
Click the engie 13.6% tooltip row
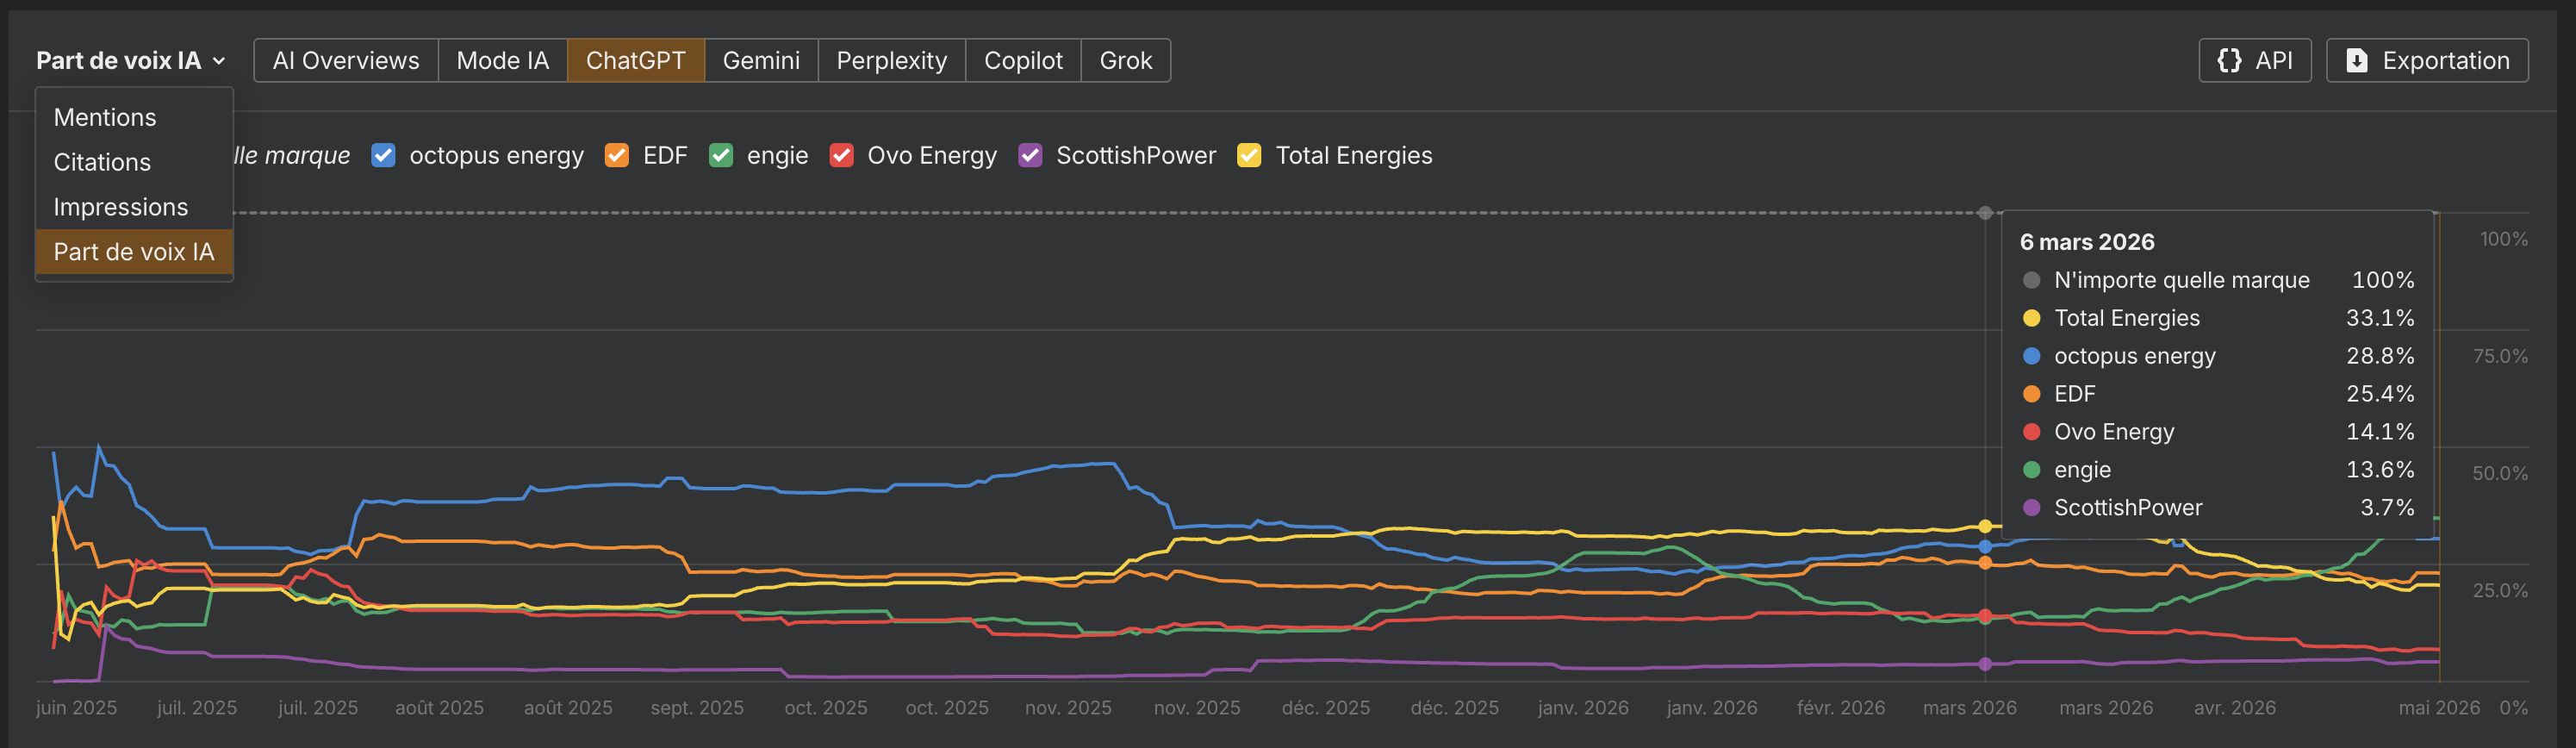[2218, 470]
